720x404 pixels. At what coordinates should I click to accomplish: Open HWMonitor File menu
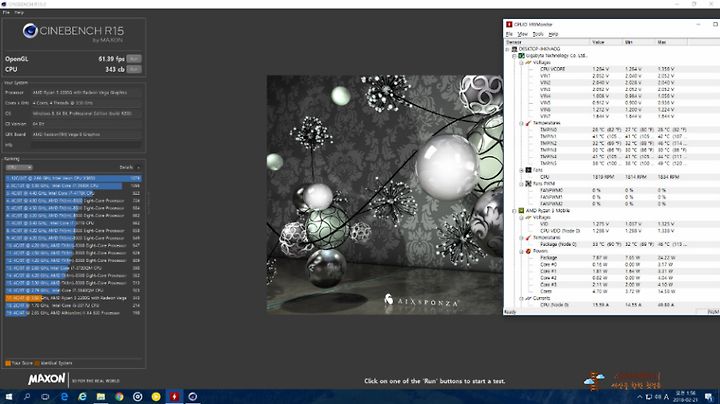coord(509,34)
